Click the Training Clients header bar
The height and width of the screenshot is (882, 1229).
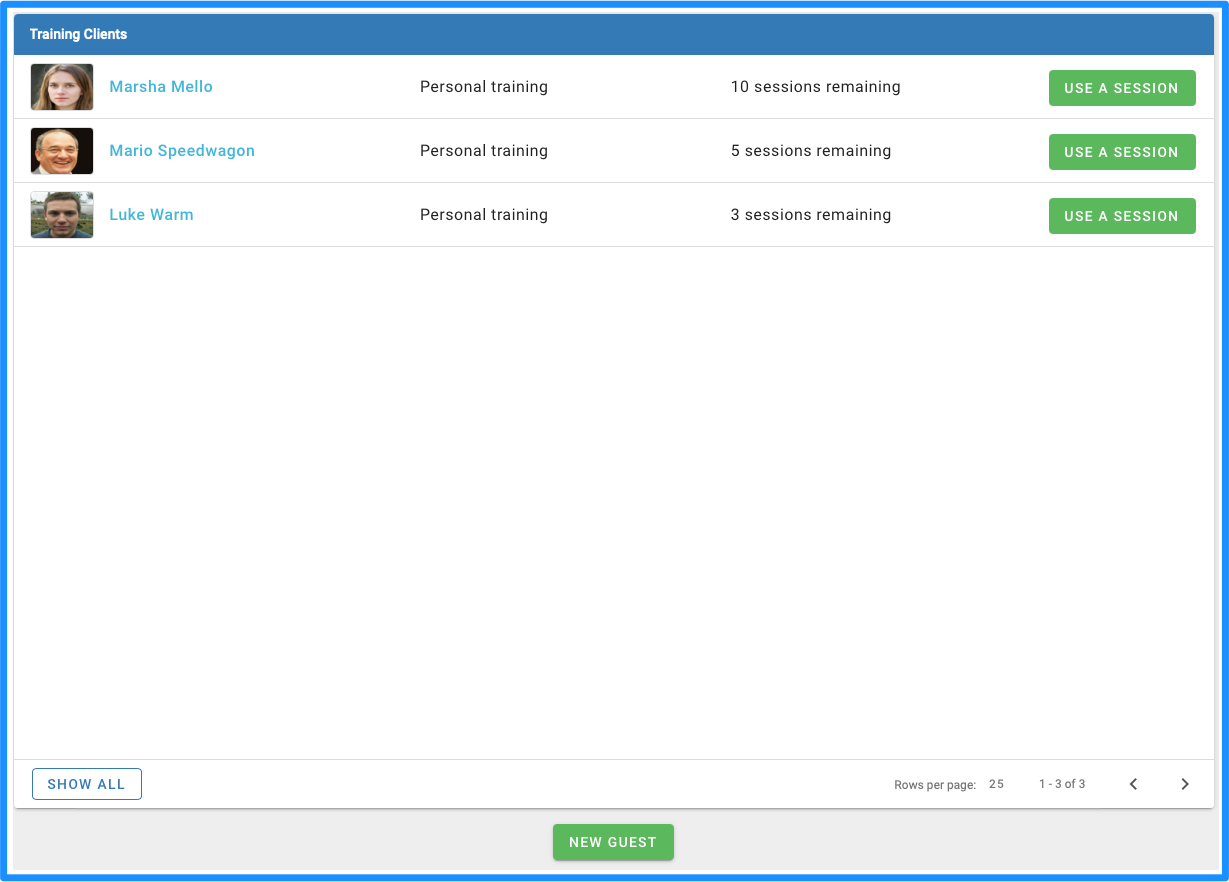coord(614,34)
